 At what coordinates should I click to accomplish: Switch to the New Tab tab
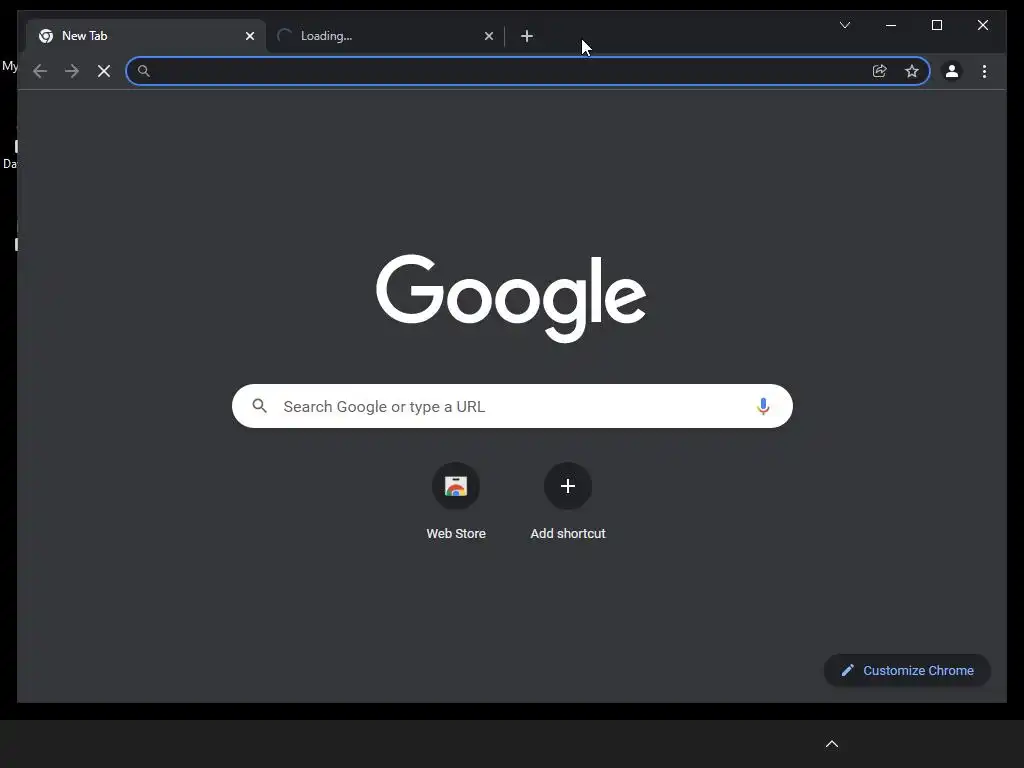pos(146,36)
